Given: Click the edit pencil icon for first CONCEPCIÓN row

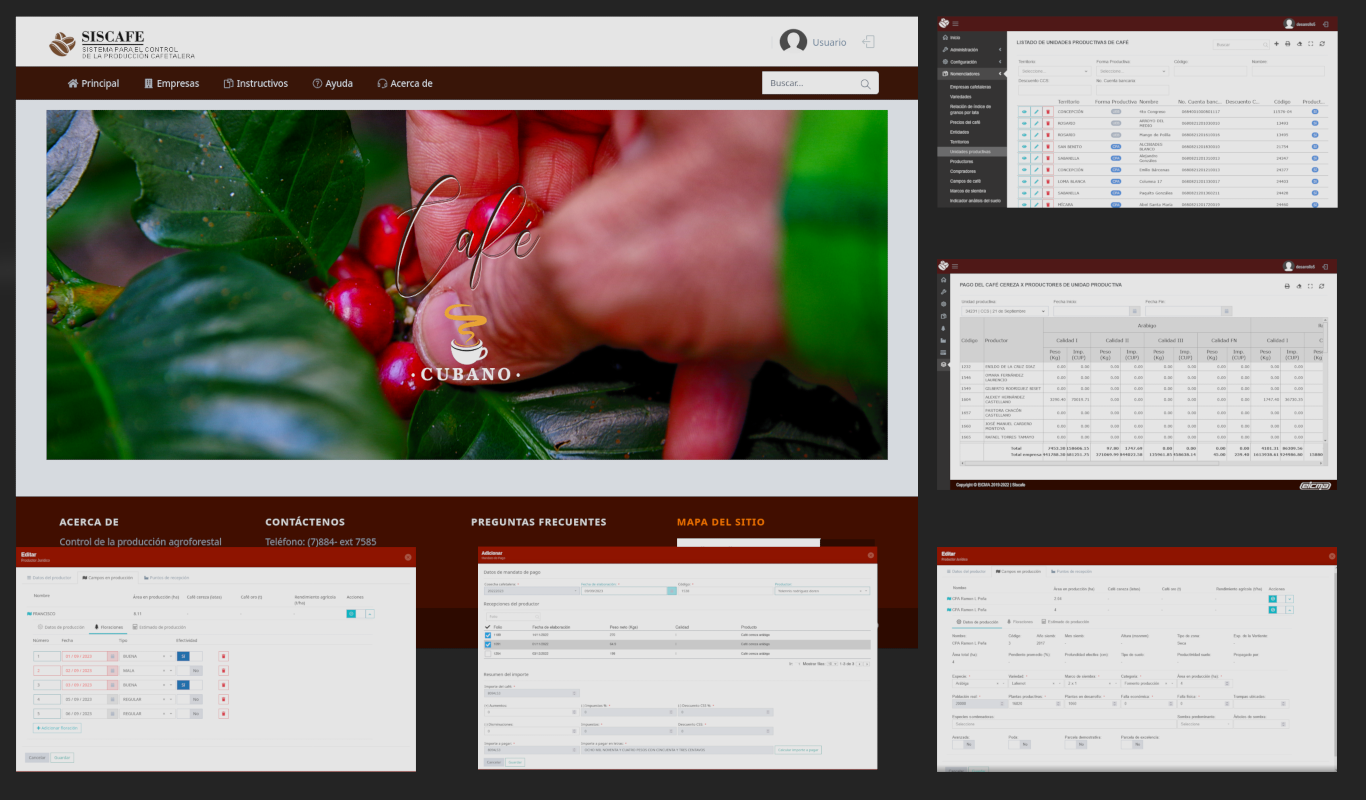Looking at the screenshot, I should coord(1036,111).
